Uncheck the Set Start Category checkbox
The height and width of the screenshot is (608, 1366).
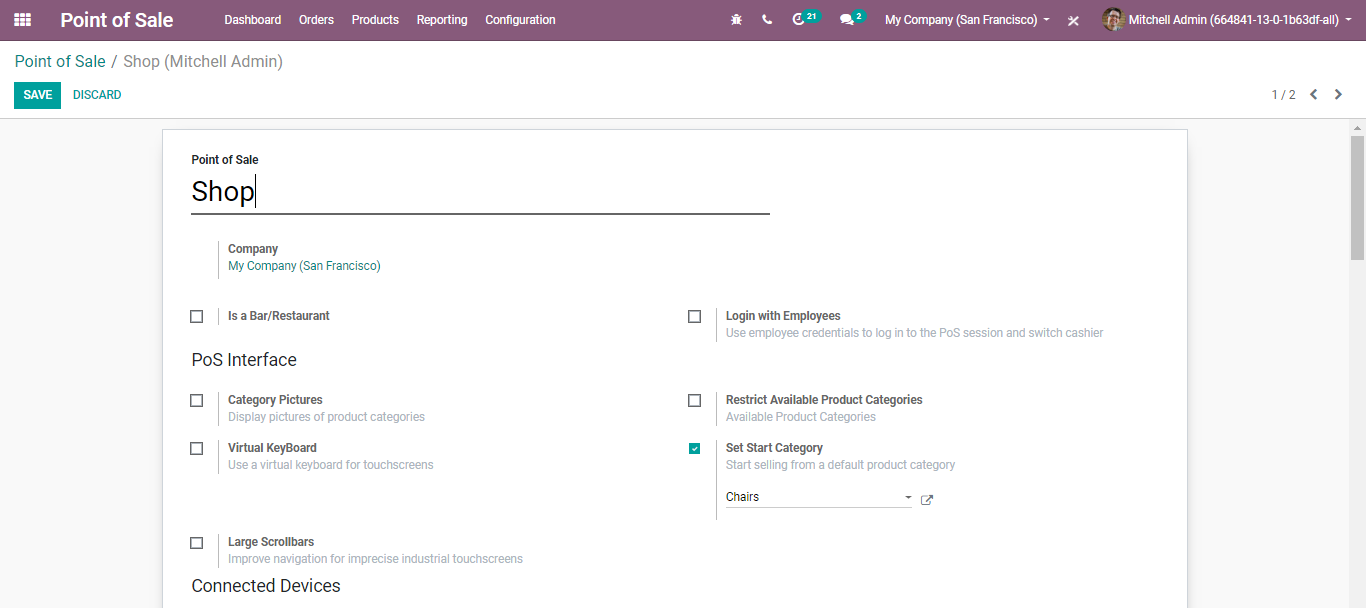695,448
